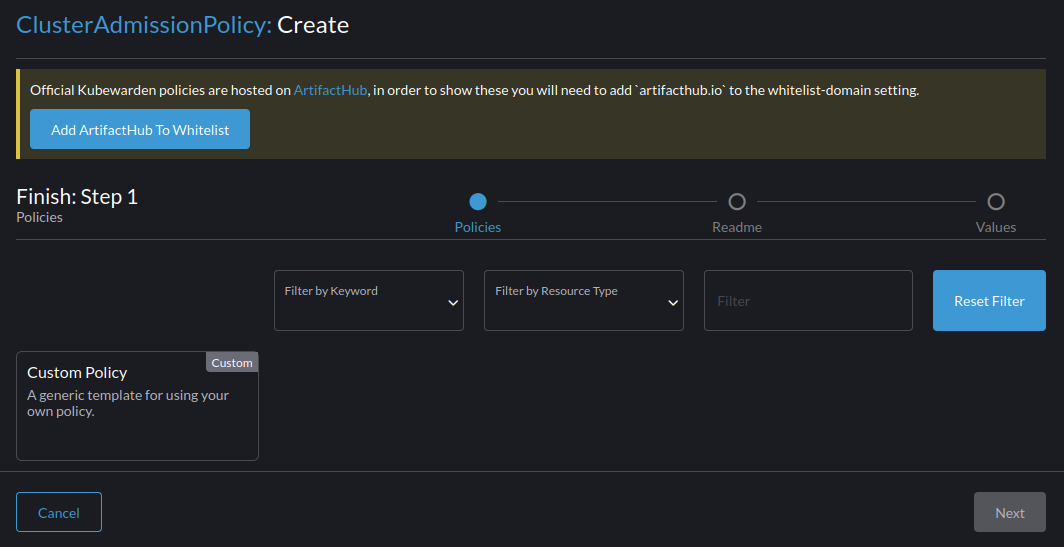Focus the Filter text input field
The height and width of the screenshot is (547, 1064).
click(808, 300)
